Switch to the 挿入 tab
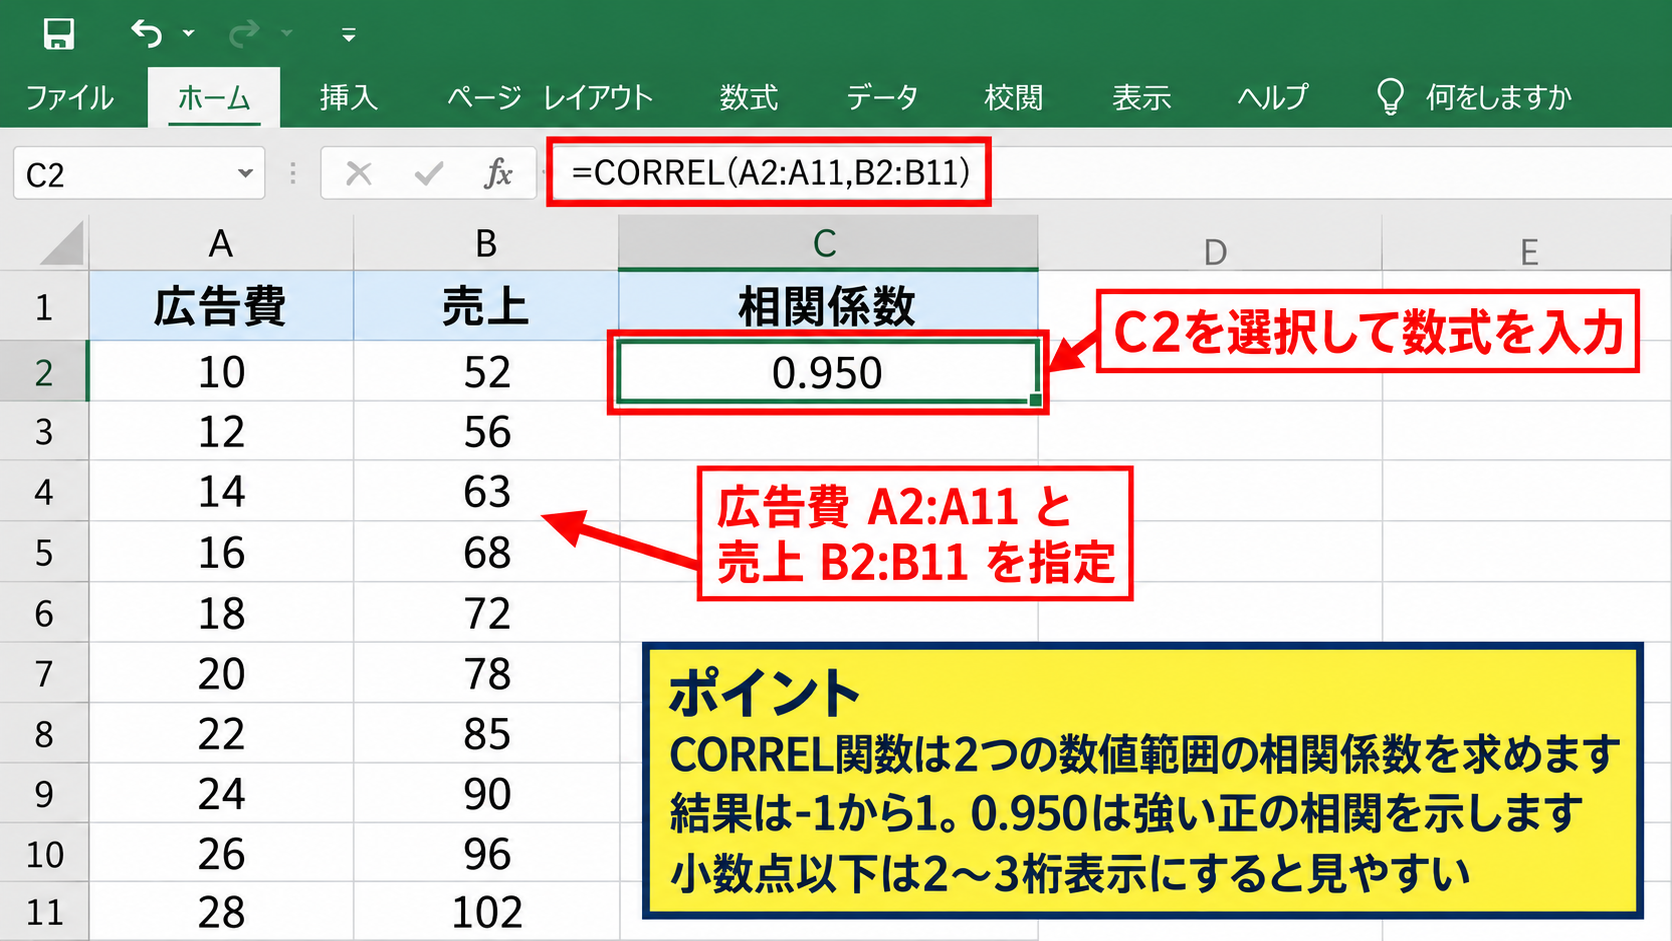 [x=348, y=97]
